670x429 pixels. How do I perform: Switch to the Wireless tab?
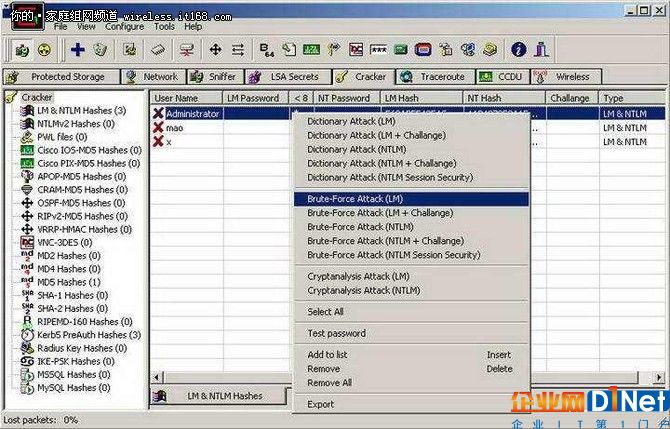[566, 77]
